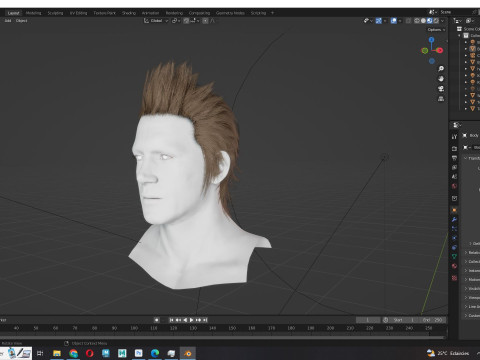Expand the Relations panel

point(466,252)
